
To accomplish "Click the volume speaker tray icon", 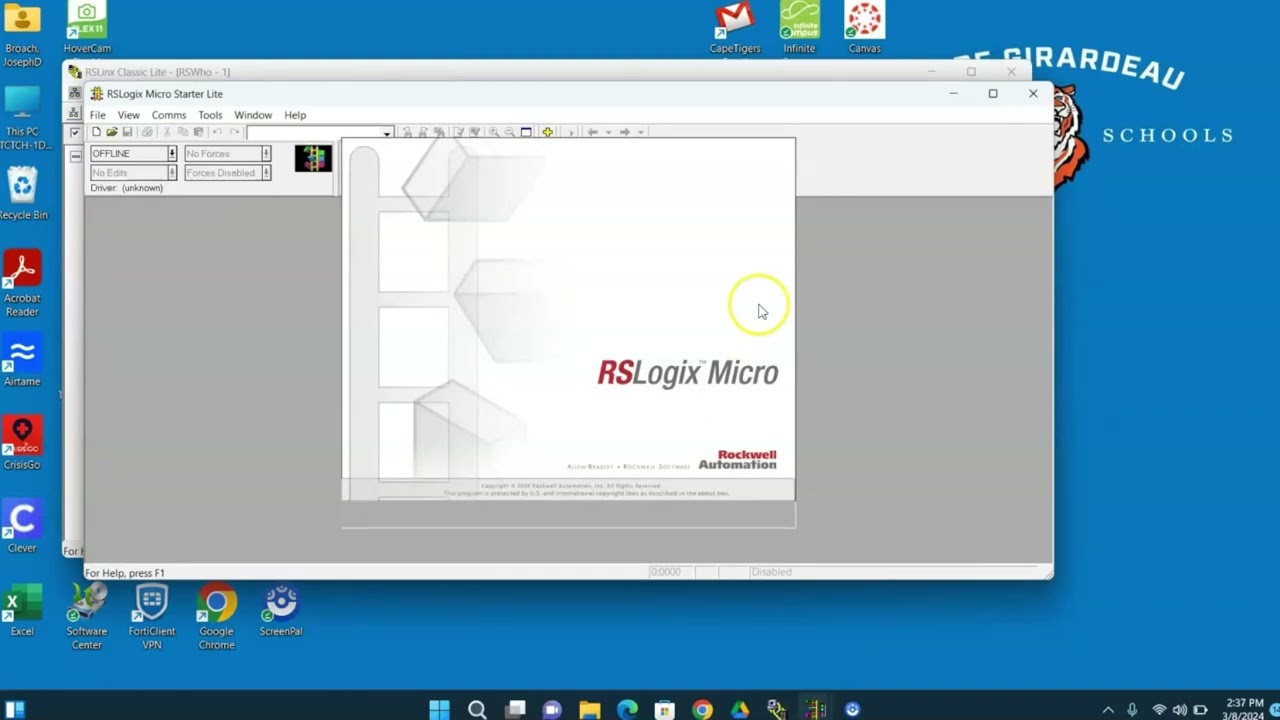I will pyautogui.click(x=1180, y=710).
